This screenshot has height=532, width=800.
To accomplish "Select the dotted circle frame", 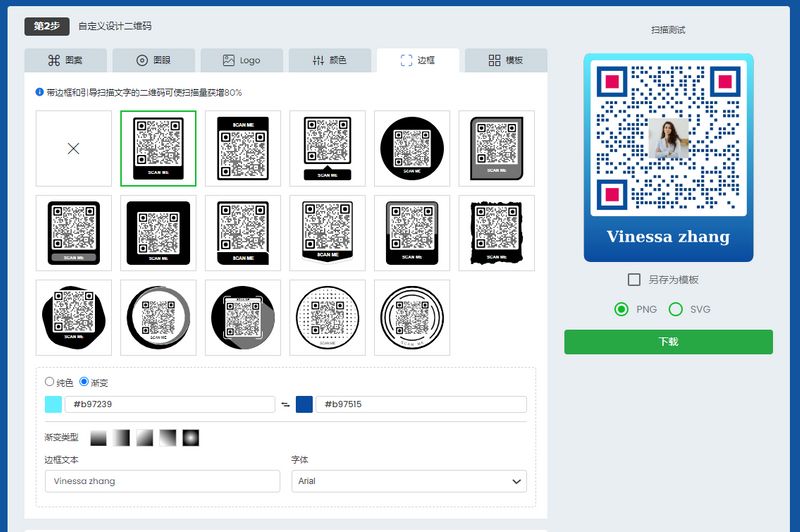I will [x=328, y=317].
